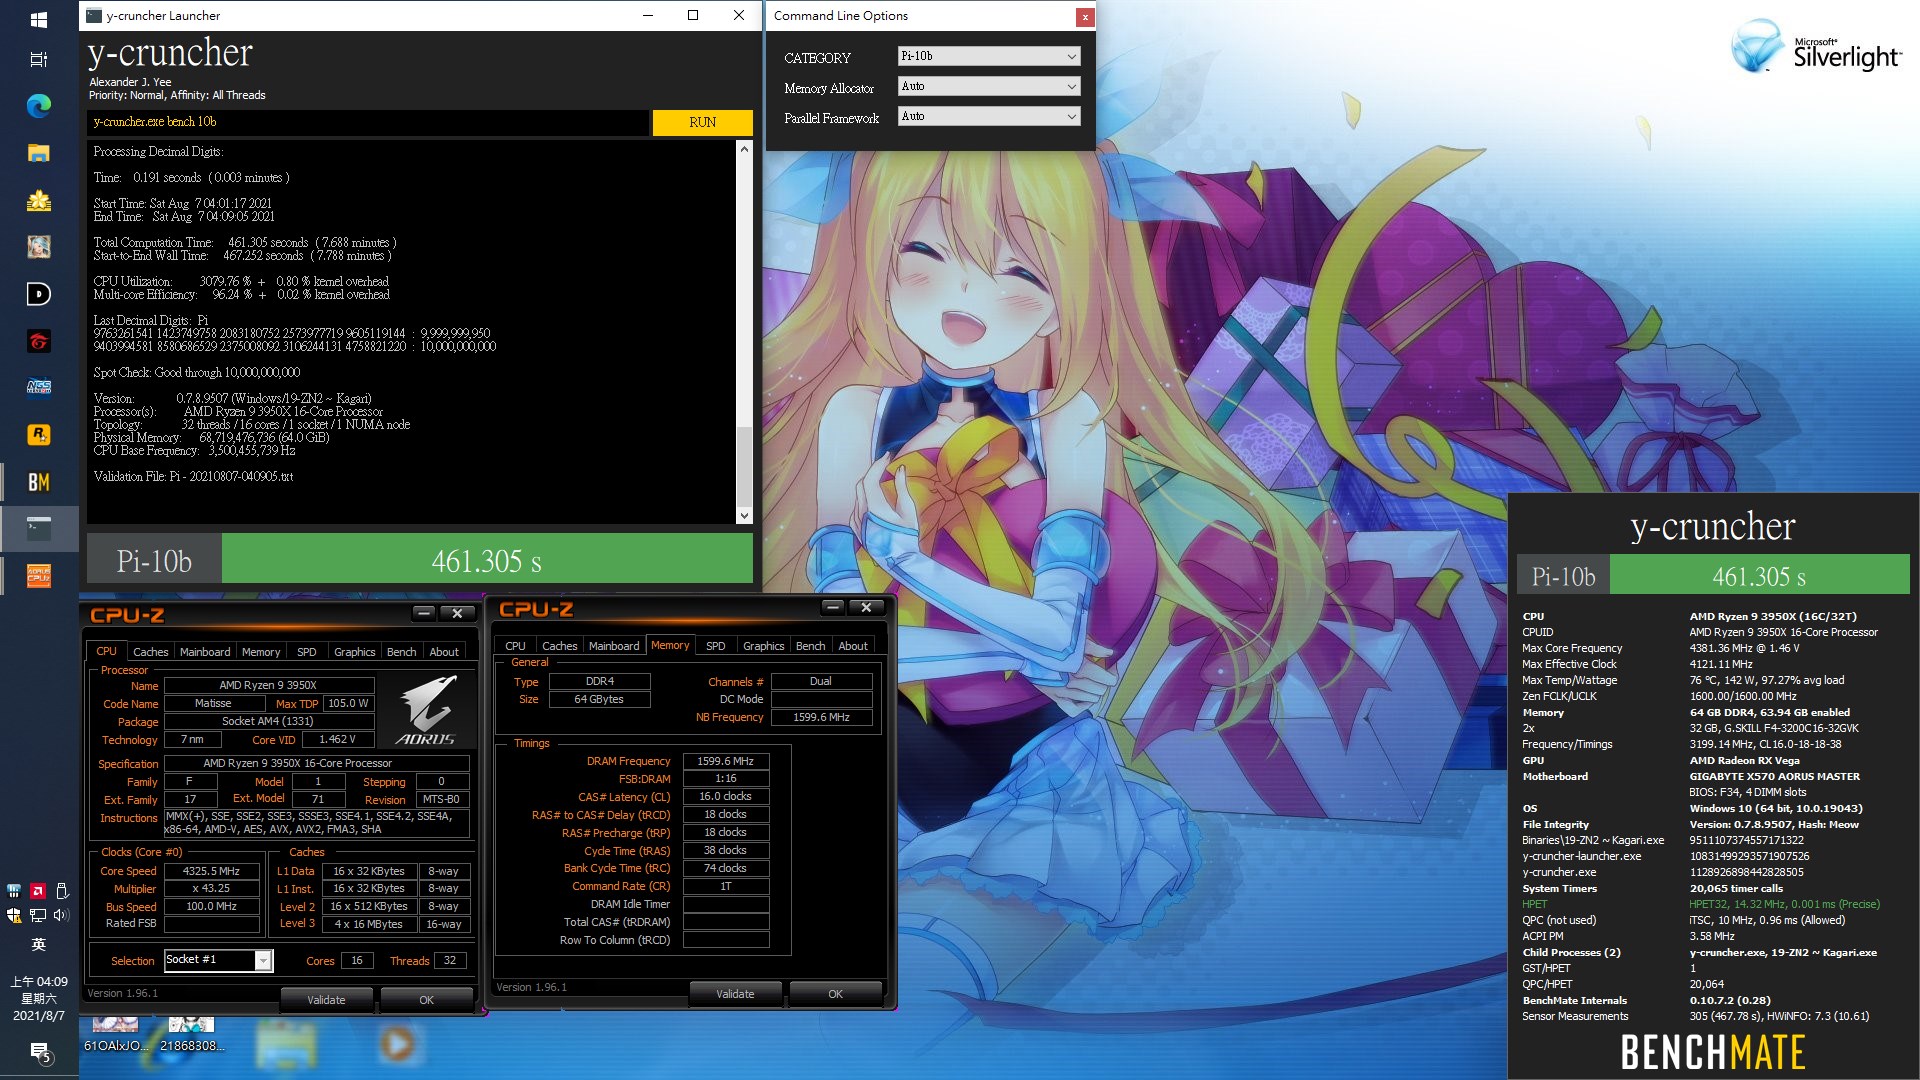
Task: Open the sakura flower app on taskbar
Action: tap(38, 200)
